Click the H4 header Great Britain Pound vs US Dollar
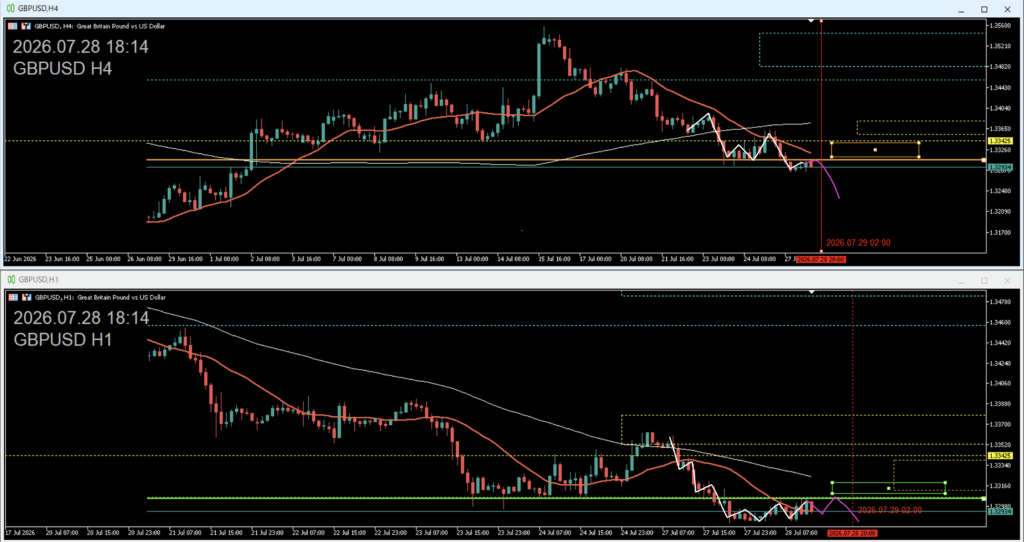Viewport: 1024px width, 542px height. (121, 26)
